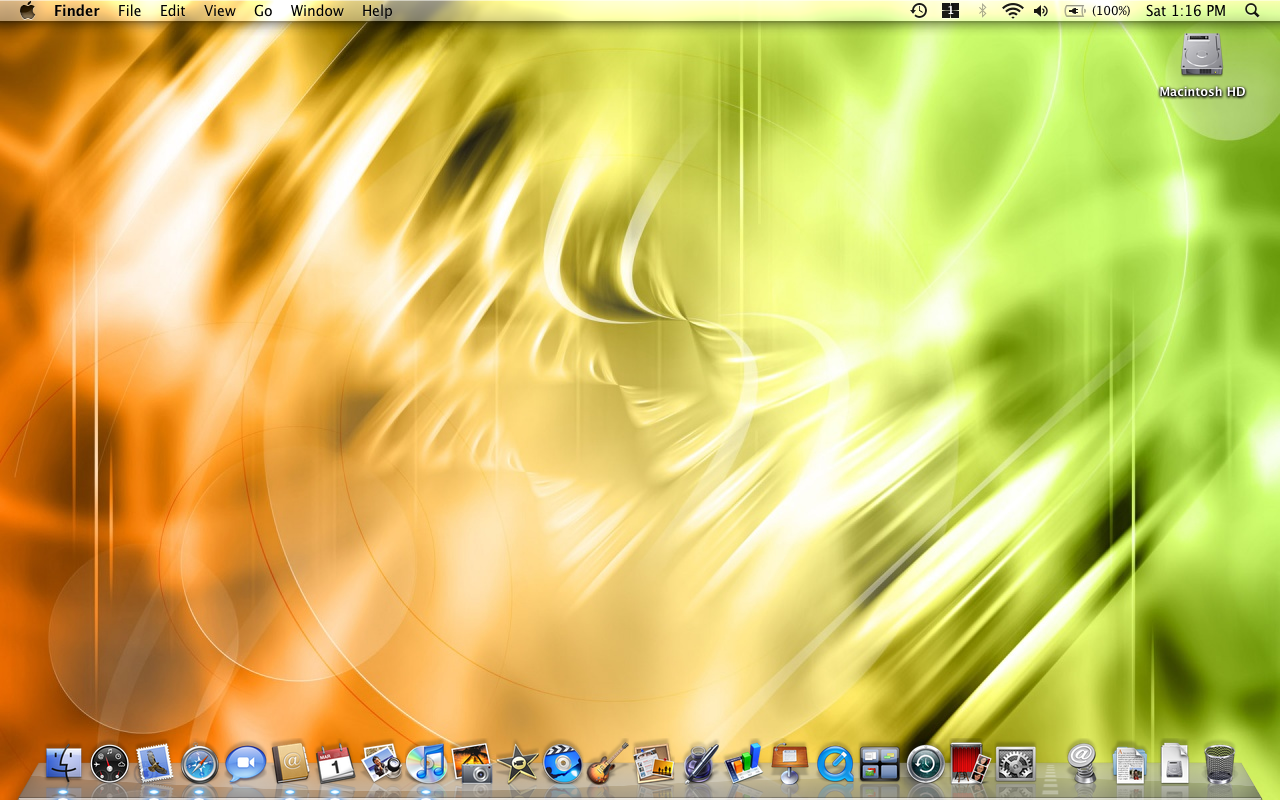The height and width of the screenshot is (800, 1280).
Task: Launch QuickTime Player from Dock
Action: (835, 765)
